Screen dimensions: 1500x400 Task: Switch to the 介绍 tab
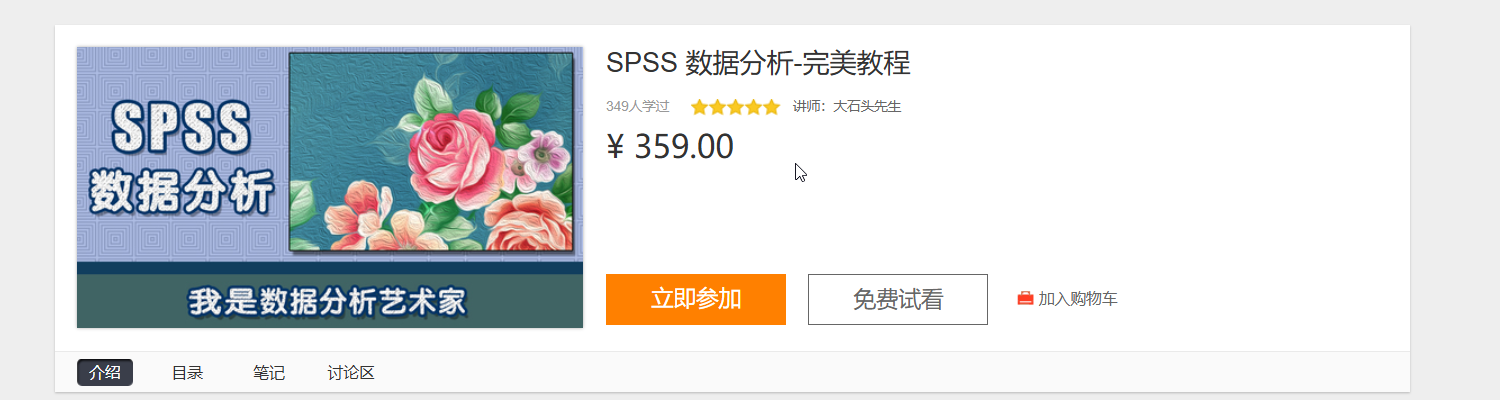[105, 373]
